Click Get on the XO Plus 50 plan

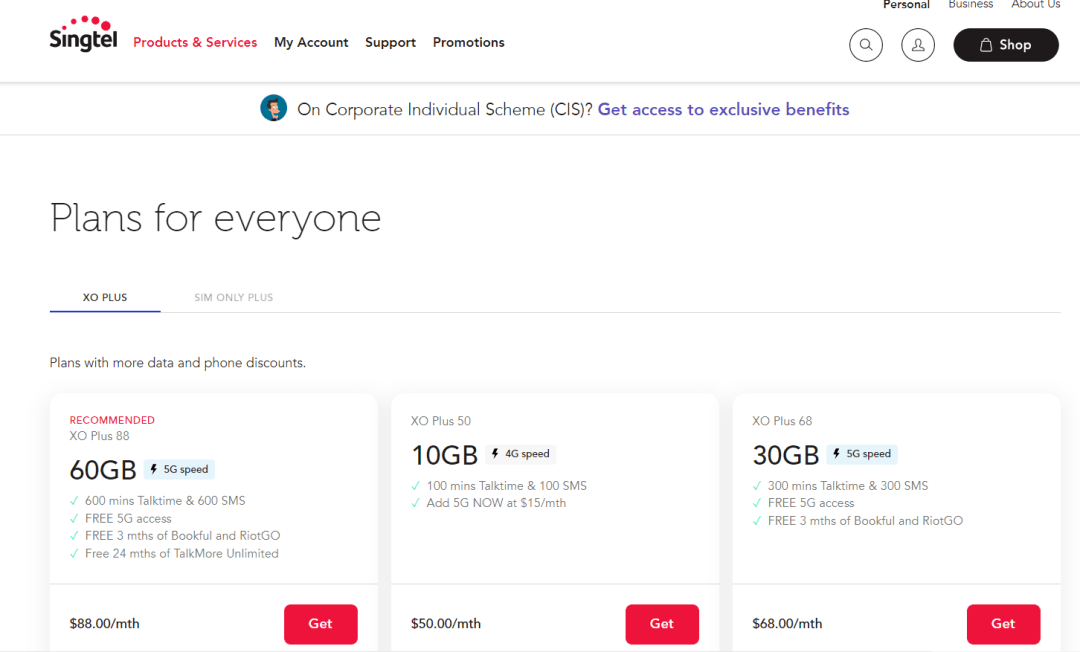point(662,623)
